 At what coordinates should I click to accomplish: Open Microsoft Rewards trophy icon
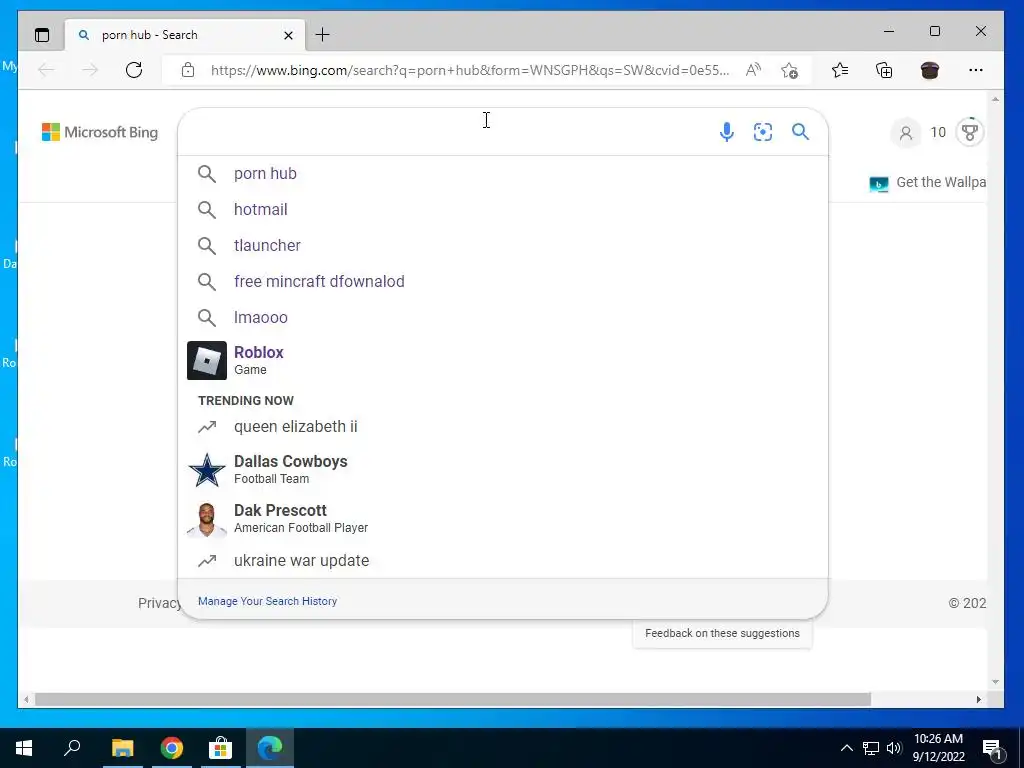(x=970, y=133)
